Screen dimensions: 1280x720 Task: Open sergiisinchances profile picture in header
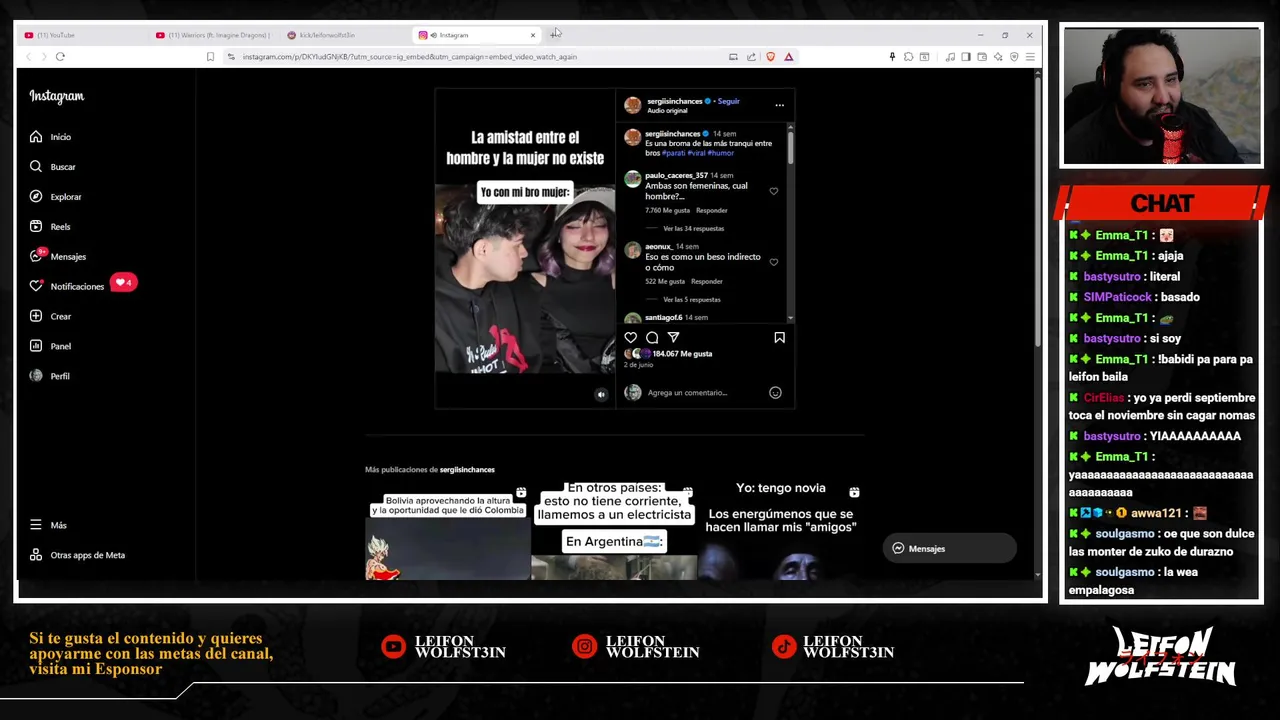[632, 105]
